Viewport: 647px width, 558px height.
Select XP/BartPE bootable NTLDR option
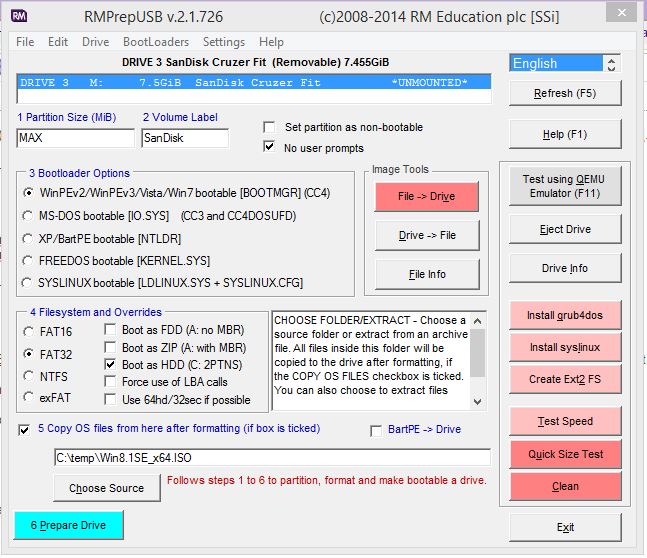point(28,239)
